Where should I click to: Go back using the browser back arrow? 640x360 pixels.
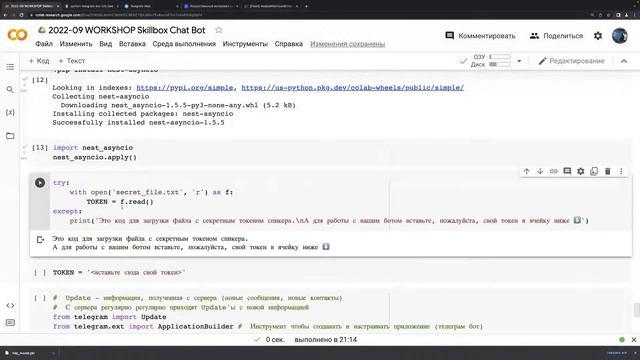pos(5,15)
